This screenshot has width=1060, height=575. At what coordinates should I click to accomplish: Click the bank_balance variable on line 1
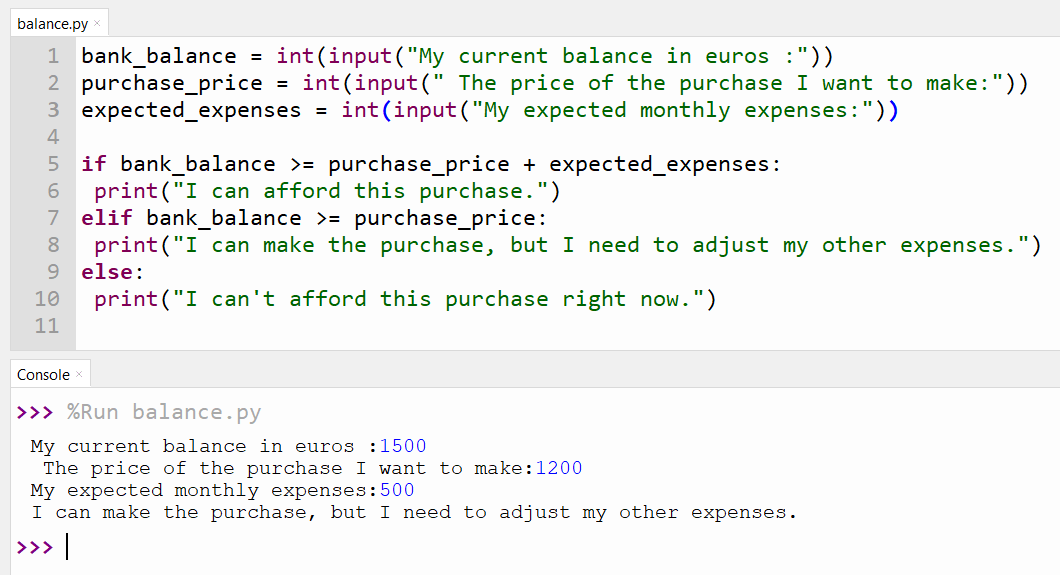click(159, 56)
